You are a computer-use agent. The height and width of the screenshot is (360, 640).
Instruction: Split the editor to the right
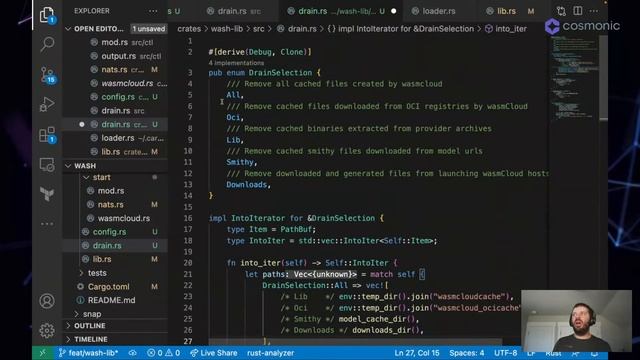tap(578, 11)
